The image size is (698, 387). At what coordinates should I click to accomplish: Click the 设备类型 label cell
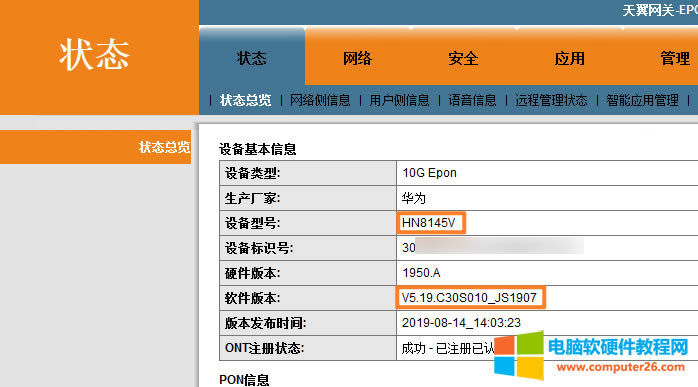[308, 173]
